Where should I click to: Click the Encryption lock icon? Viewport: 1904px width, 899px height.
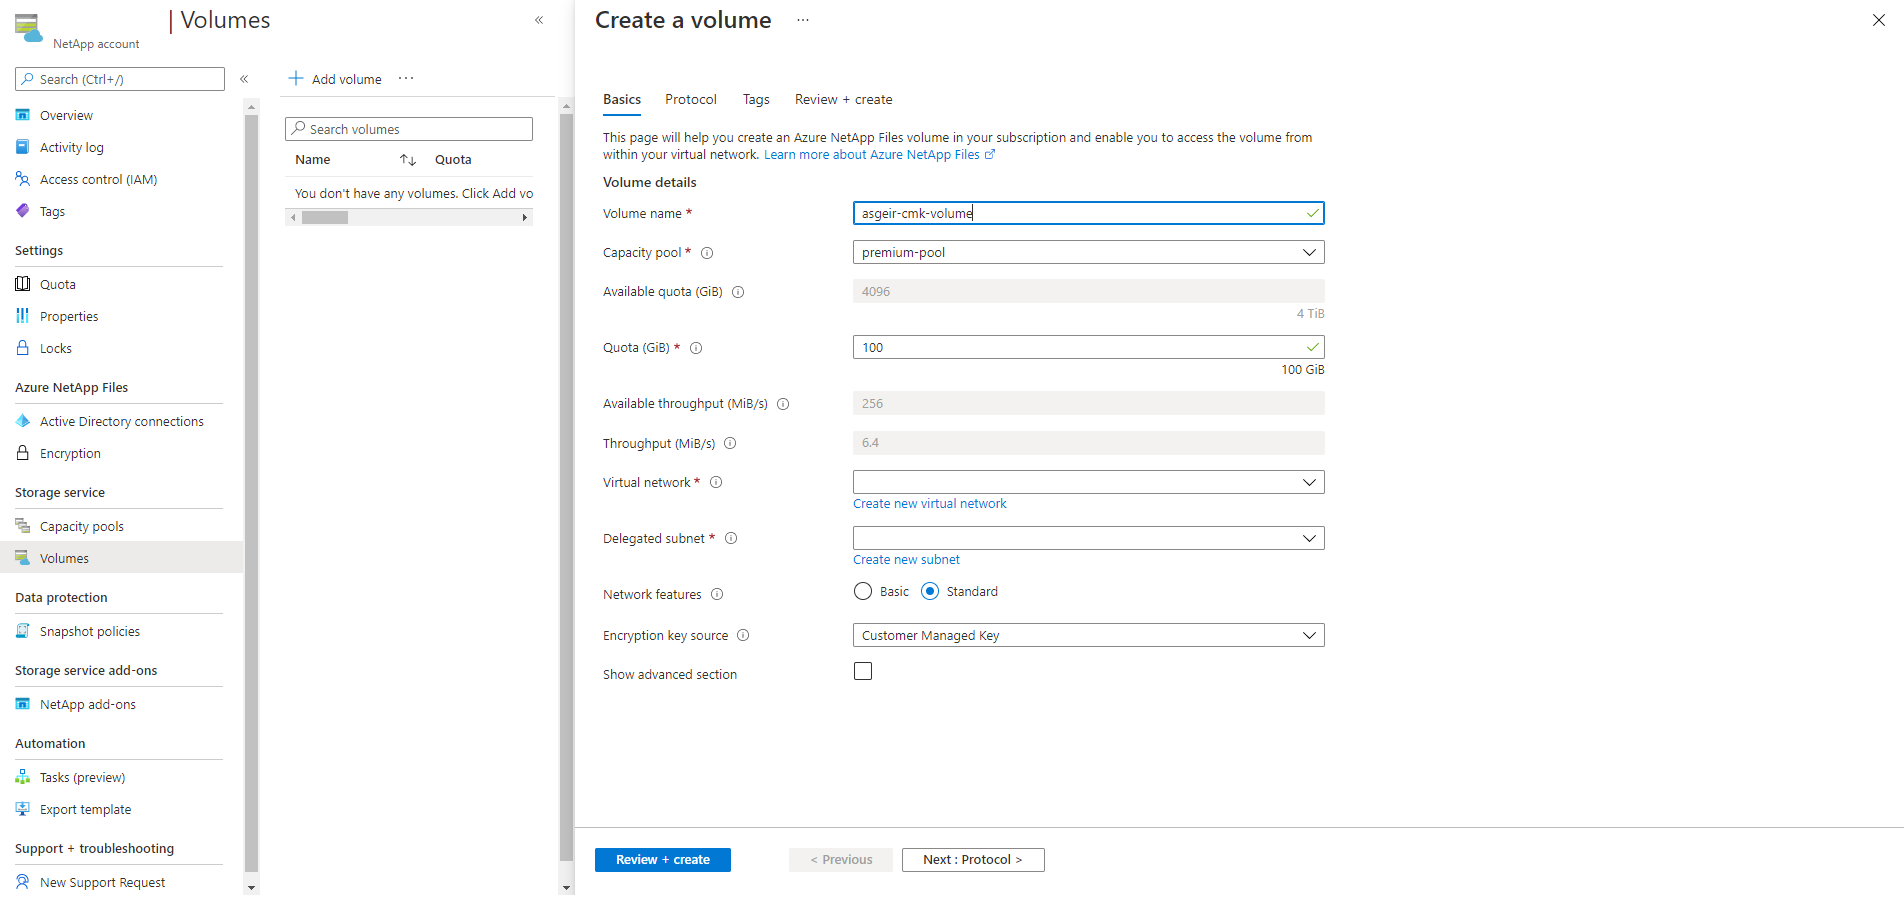(23, 453)
